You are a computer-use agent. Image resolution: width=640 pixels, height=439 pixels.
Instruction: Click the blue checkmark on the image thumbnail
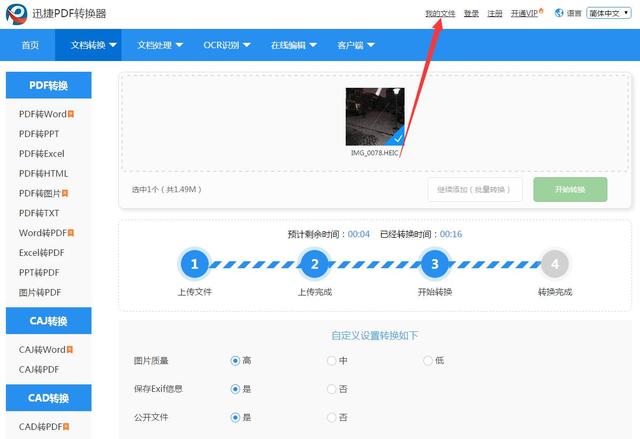[x=398, y=138]
